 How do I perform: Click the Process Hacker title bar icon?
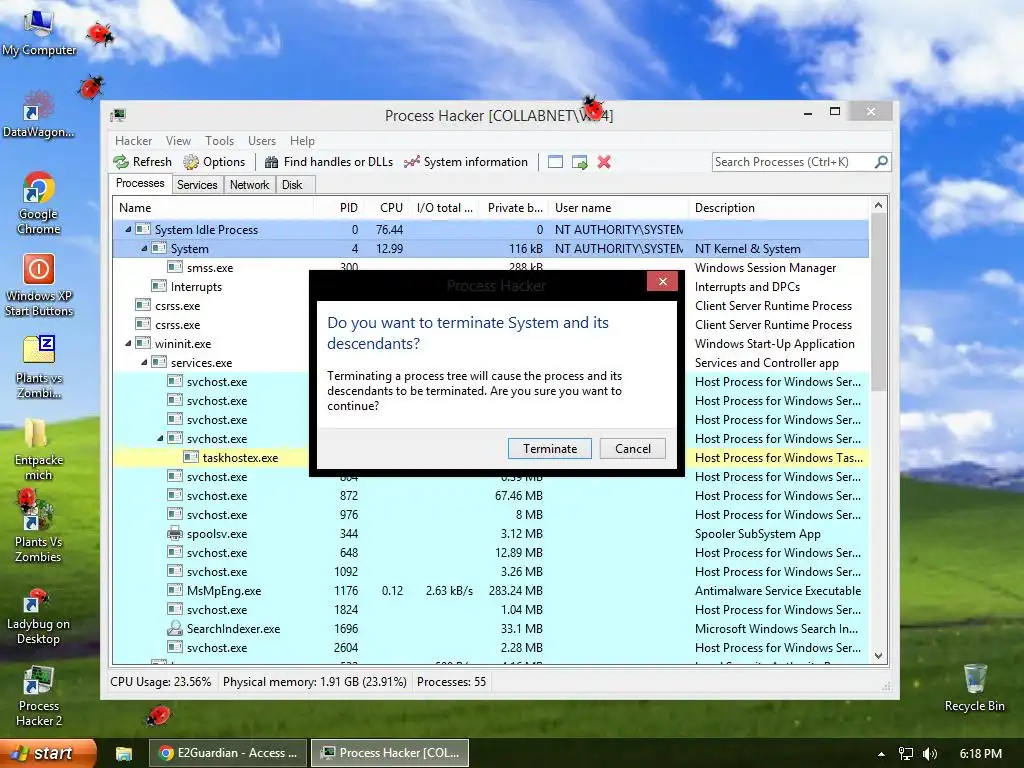pyautogui.click(x=118, y=115)
